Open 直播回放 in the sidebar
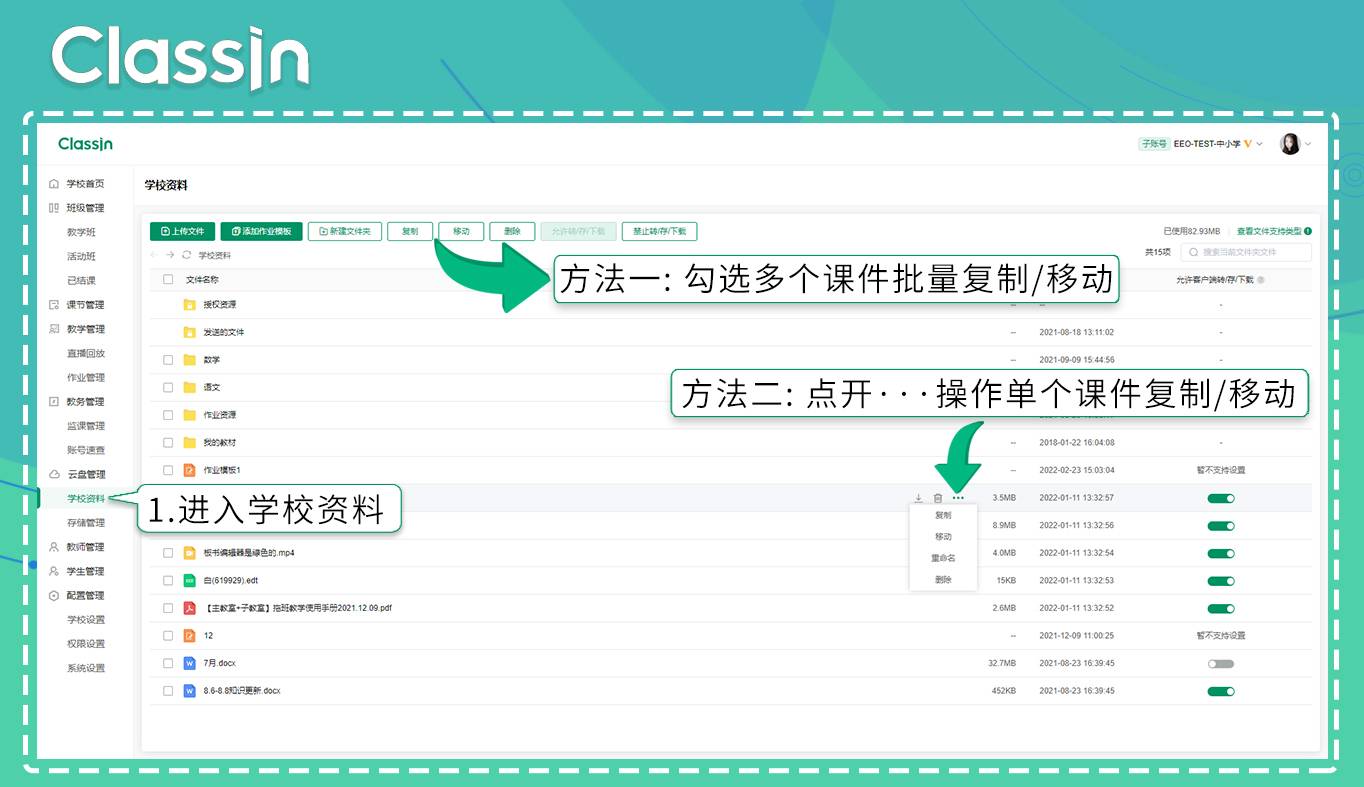 point(85,353)
